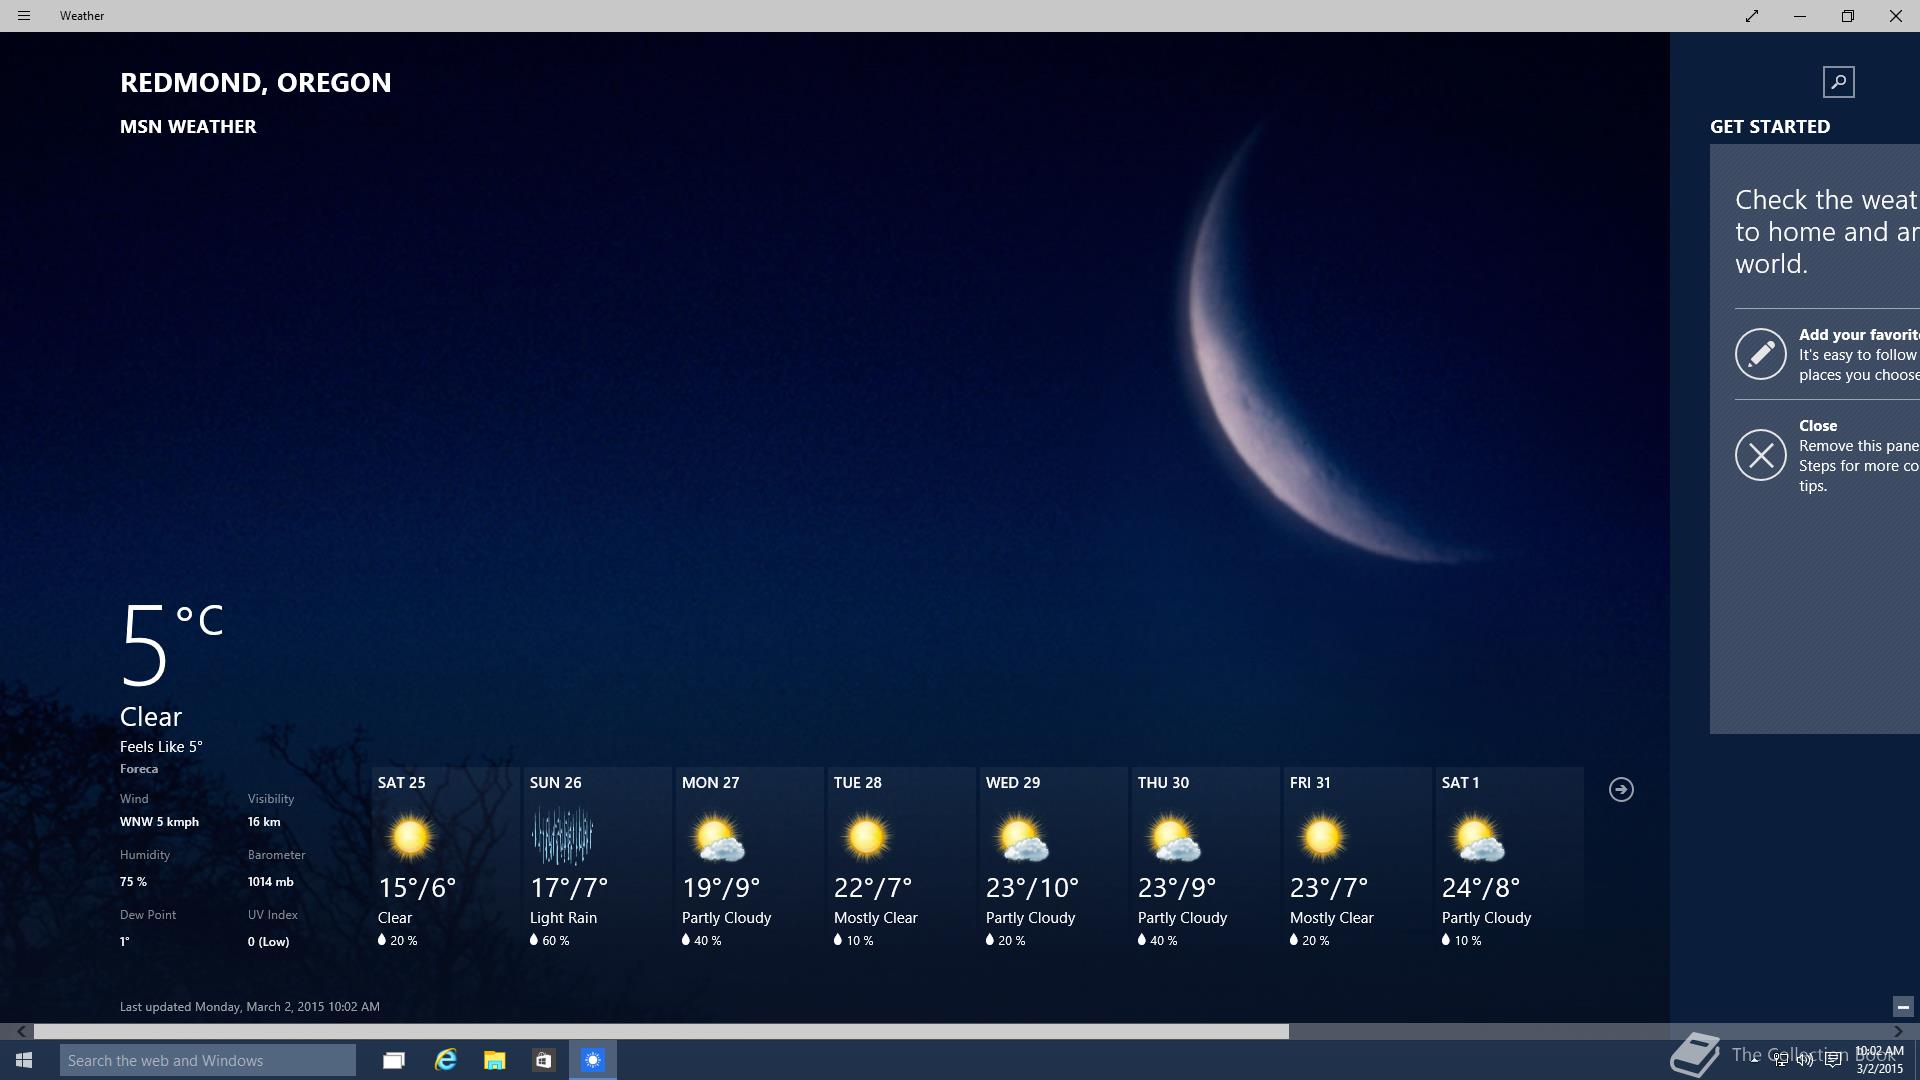Open the Windows Start menu

coord(24,1060)
